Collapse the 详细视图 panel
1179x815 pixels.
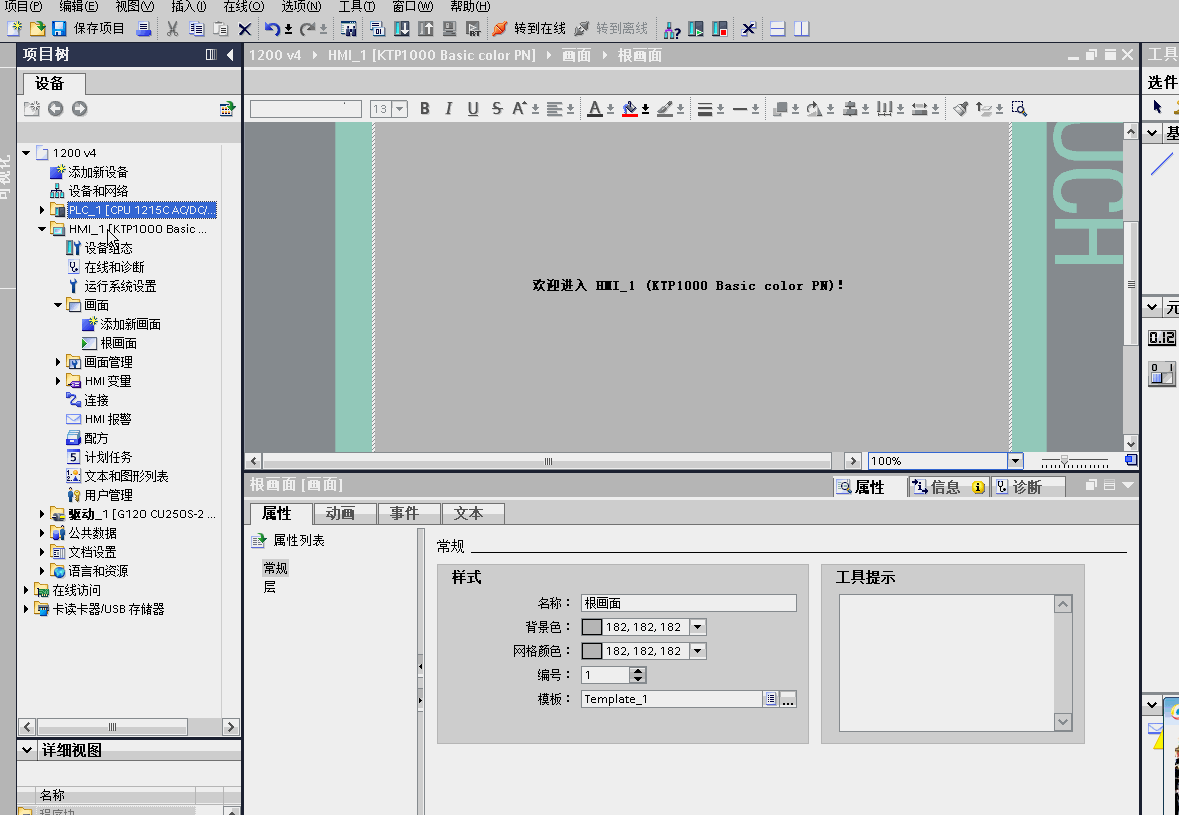(x=27, y=750)
